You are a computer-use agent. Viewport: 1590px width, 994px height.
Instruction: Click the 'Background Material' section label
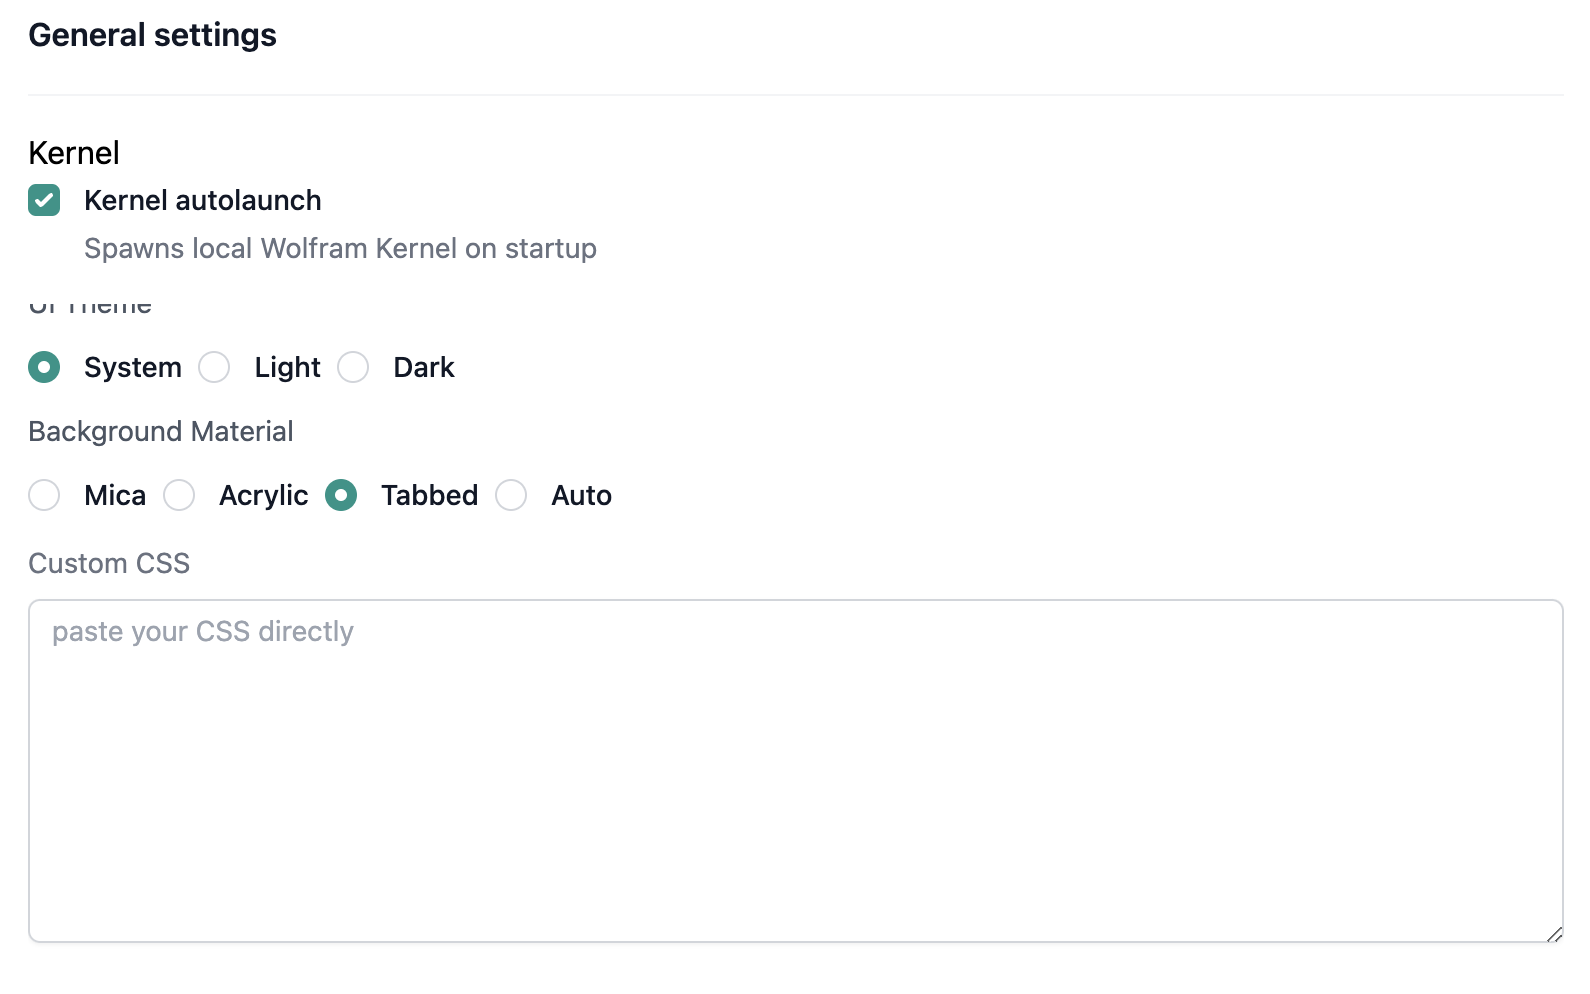(x=161, y=431)
